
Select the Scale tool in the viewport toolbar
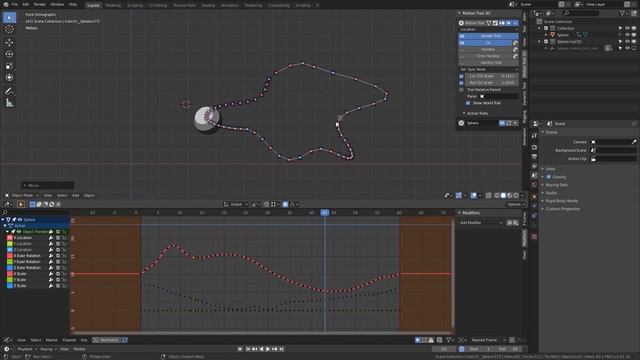point(9,66)
